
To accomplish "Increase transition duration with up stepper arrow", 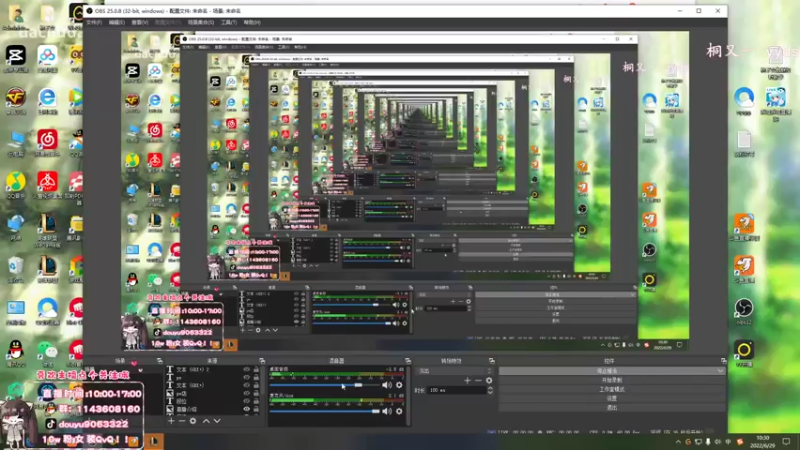I will click(x=490, y=388).
